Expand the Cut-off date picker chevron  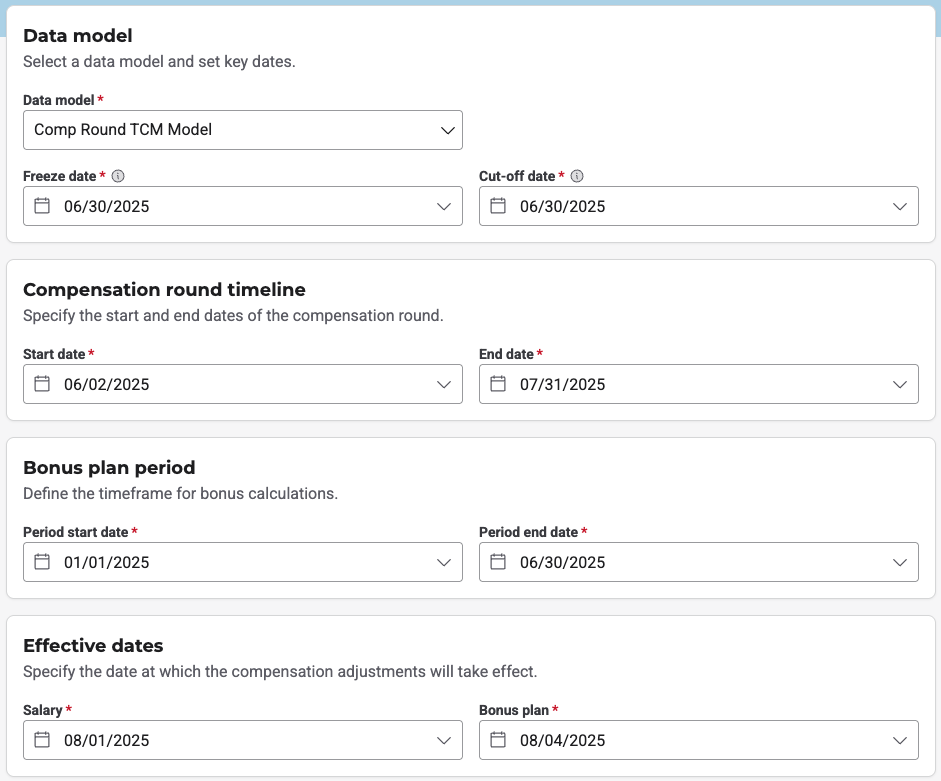[900, 207]
